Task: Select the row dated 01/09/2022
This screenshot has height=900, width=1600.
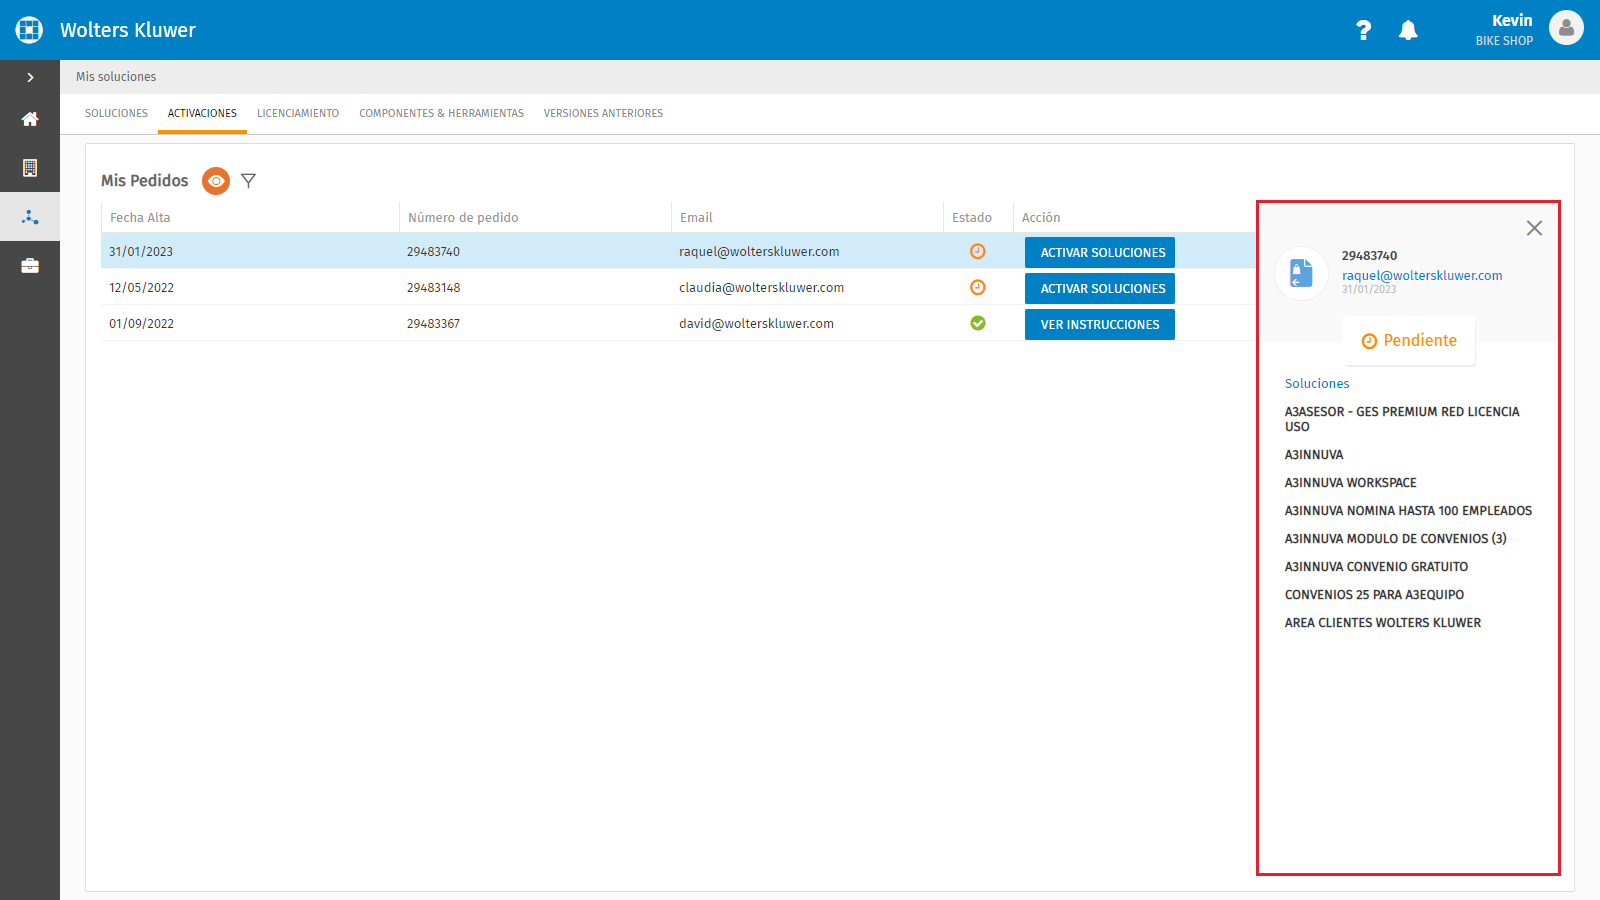Action: 678,324
